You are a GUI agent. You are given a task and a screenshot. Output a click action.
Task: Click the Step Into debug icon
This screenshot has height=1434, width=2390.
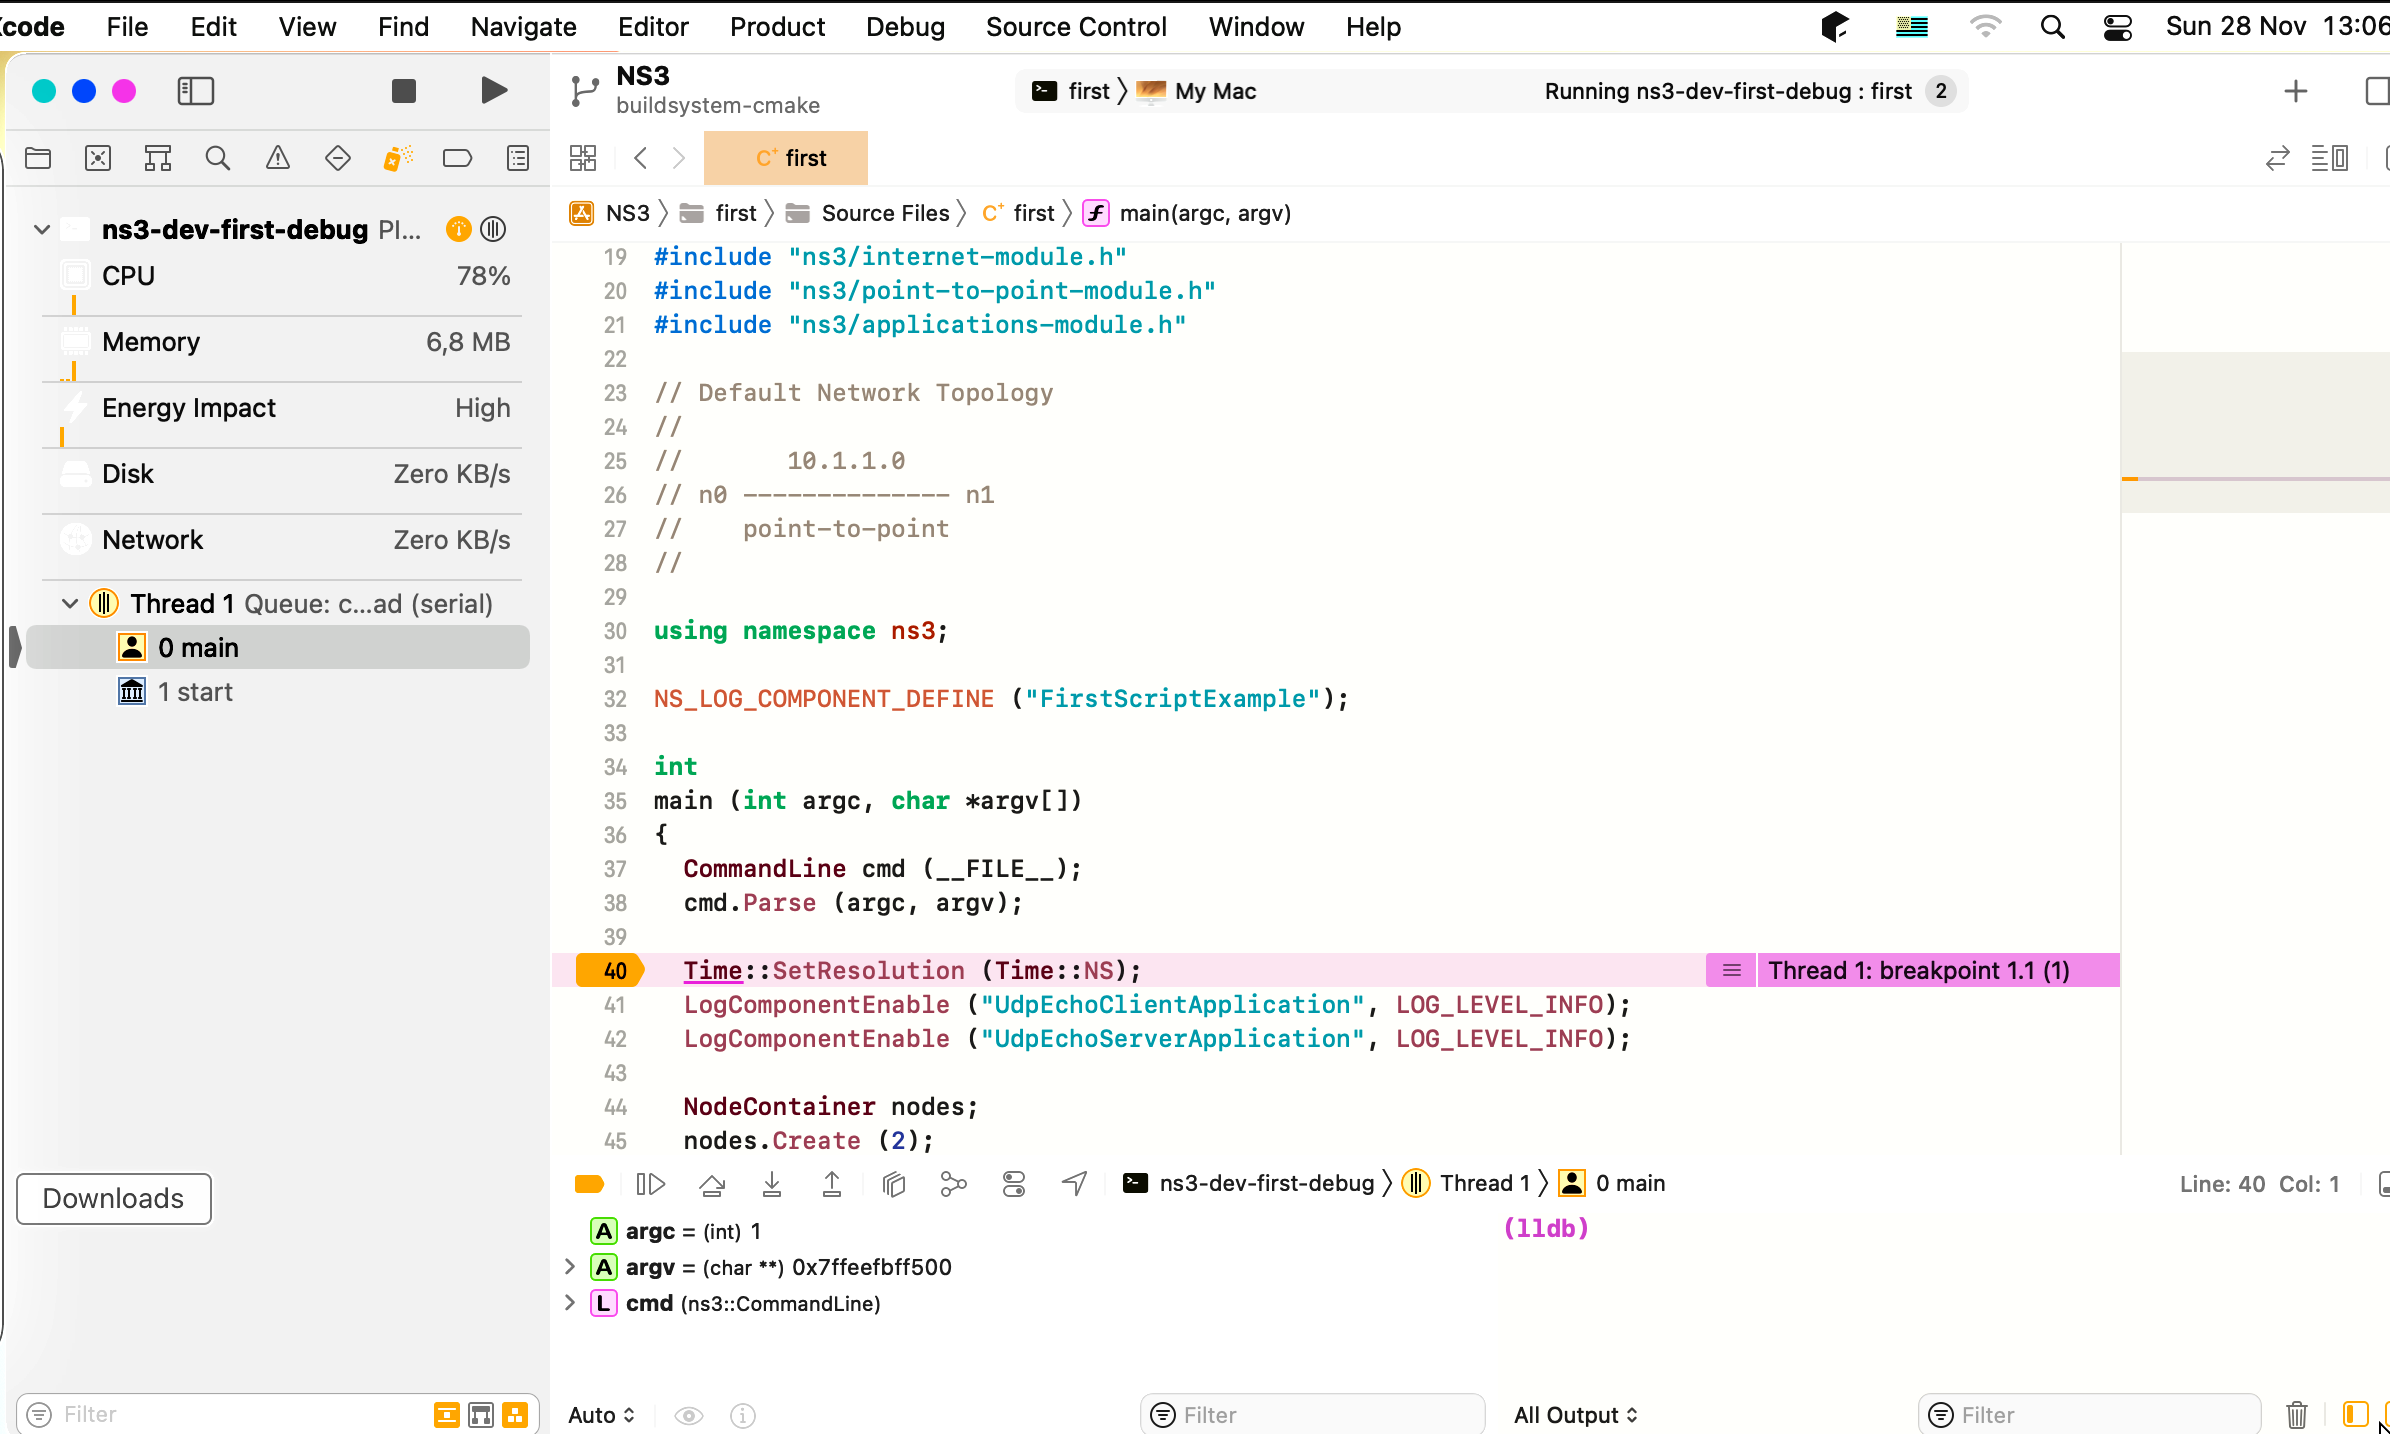(x=772, y=1183)
